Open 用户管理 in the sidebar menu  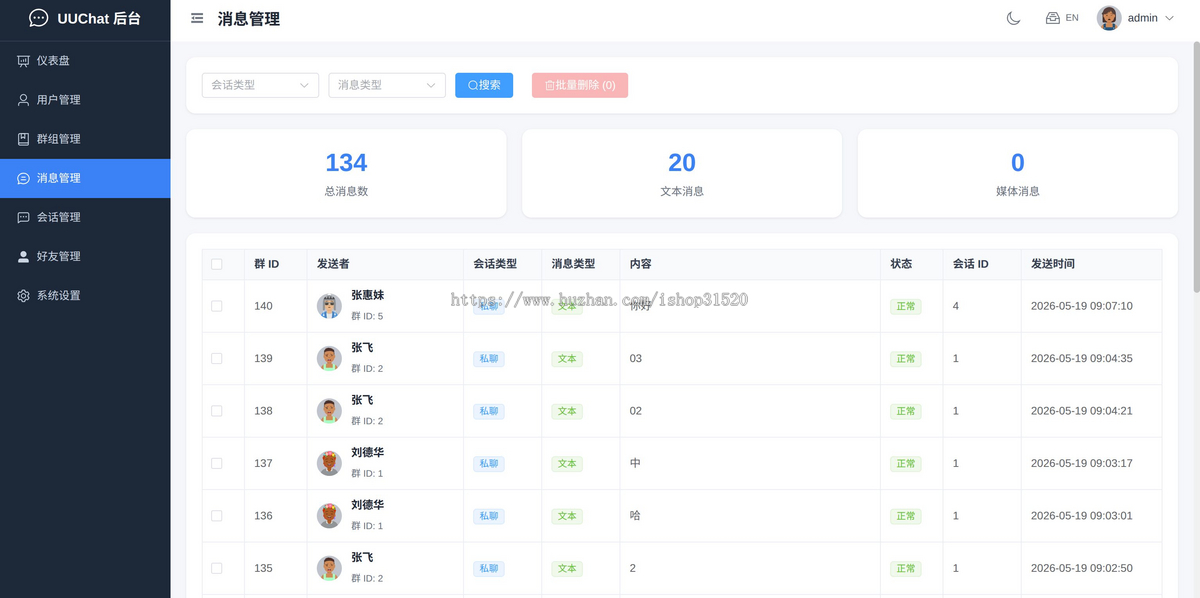coord(85,100)
